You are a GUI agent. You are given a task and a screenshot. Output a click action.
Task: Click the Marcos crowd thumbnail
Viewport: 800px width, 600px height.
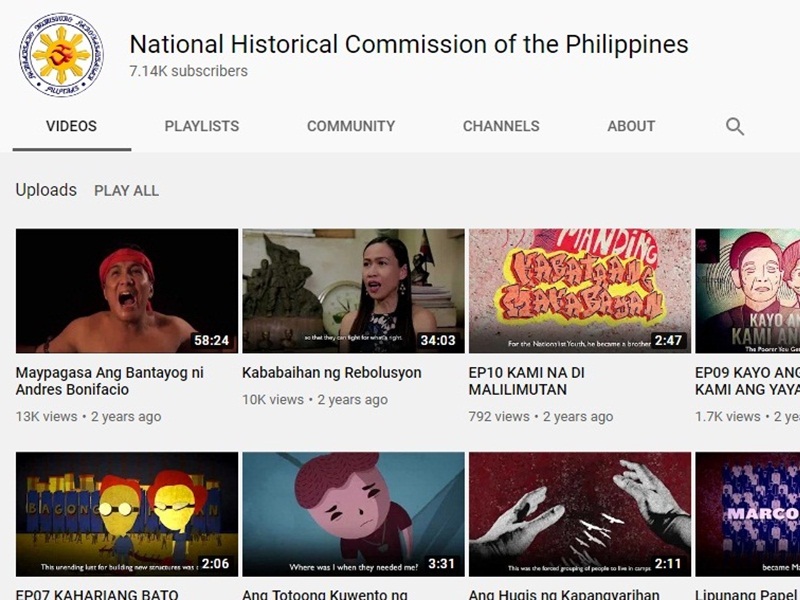(747, 514)
